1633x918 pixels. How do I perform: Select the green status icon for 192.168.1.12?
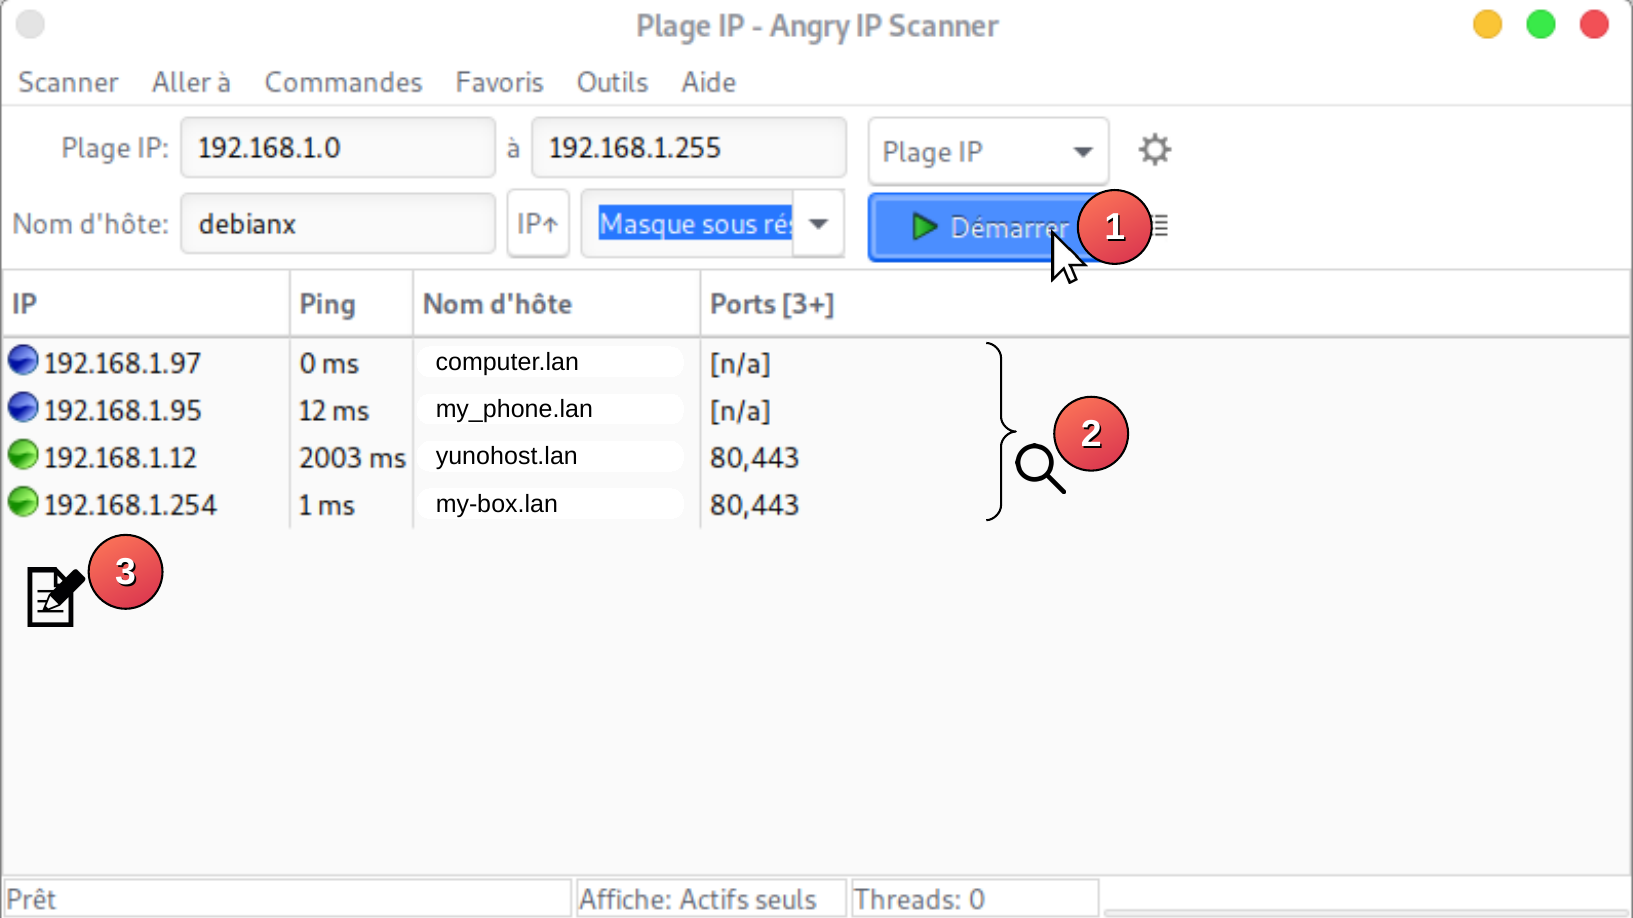23,455
